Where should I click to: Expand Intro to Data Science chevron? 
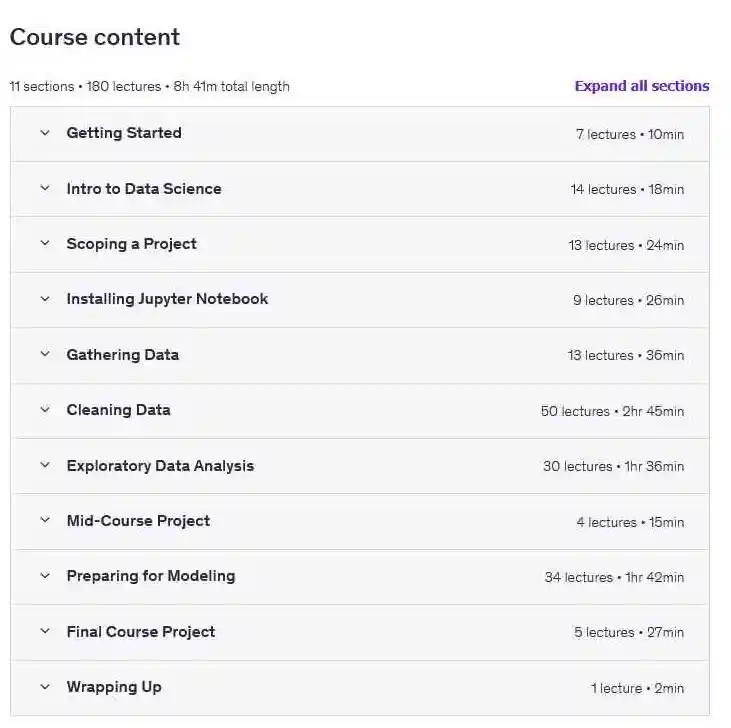point(44,188)
